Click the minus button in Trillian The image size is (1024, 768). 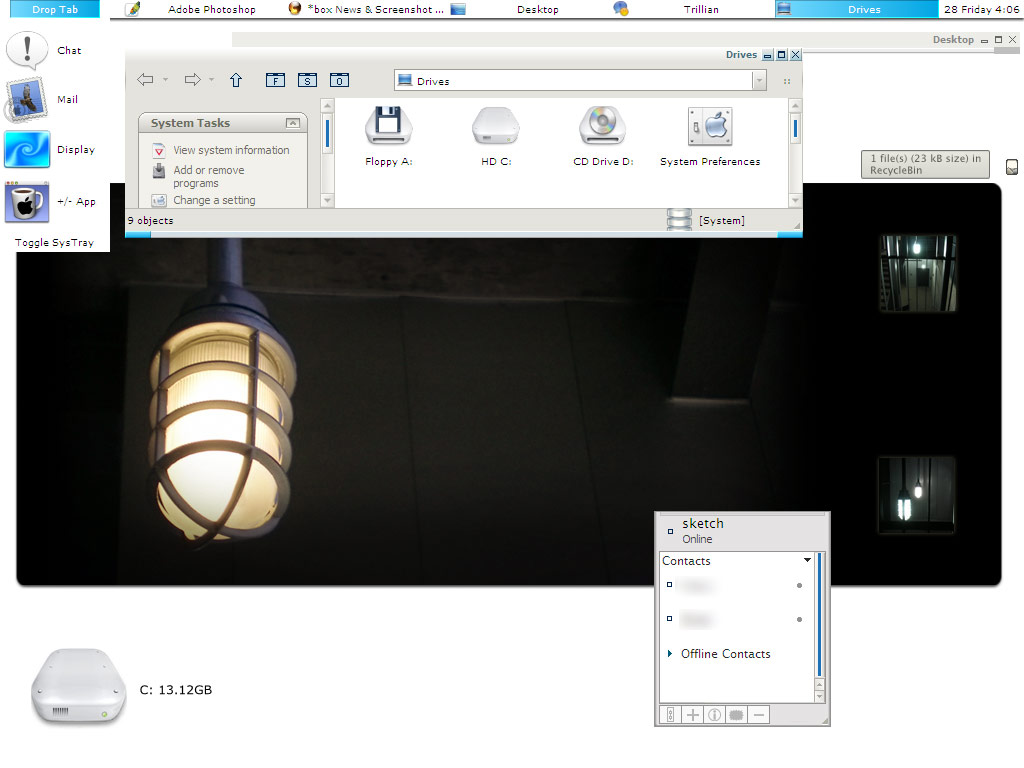coord(759,715)
